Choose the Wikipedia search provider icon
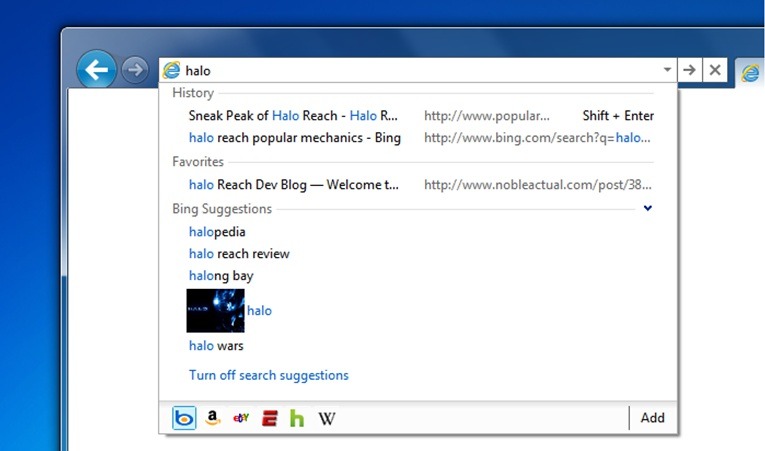Image resolution: width=765 pixels, height=451 pixels. pyautogui.click(x=326, y=418)
